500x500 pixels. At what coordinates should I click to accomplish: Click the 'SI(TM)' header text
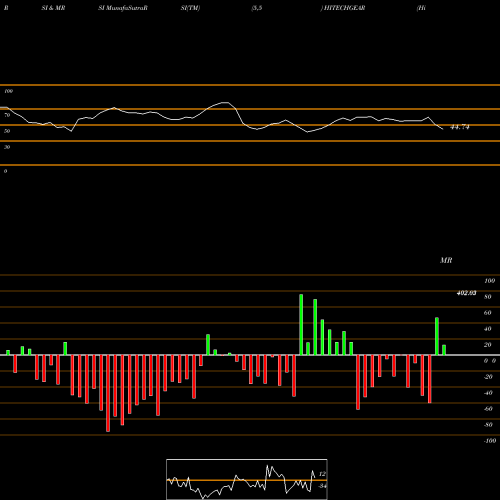click(x=190, y=8)
